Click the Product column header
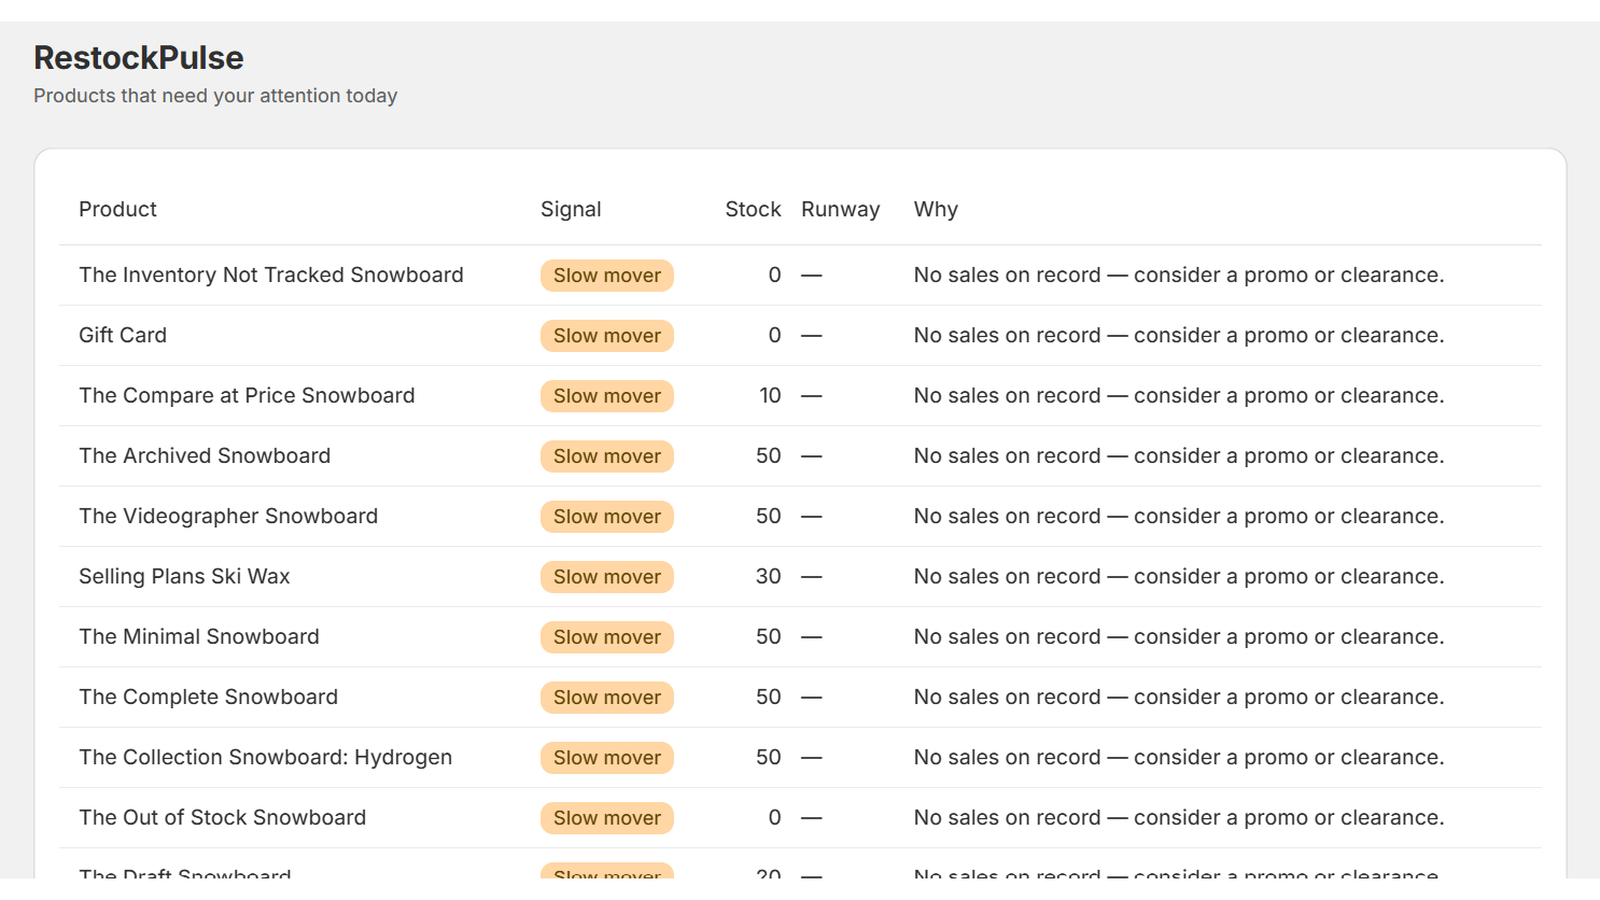 (x=118, y=209)
